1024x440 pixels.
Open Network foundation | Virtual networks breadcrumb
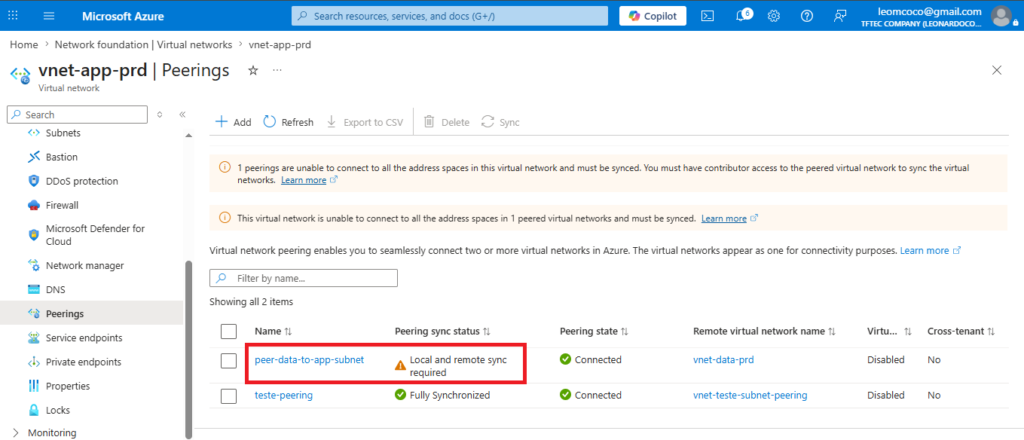(x=143, y=45)
